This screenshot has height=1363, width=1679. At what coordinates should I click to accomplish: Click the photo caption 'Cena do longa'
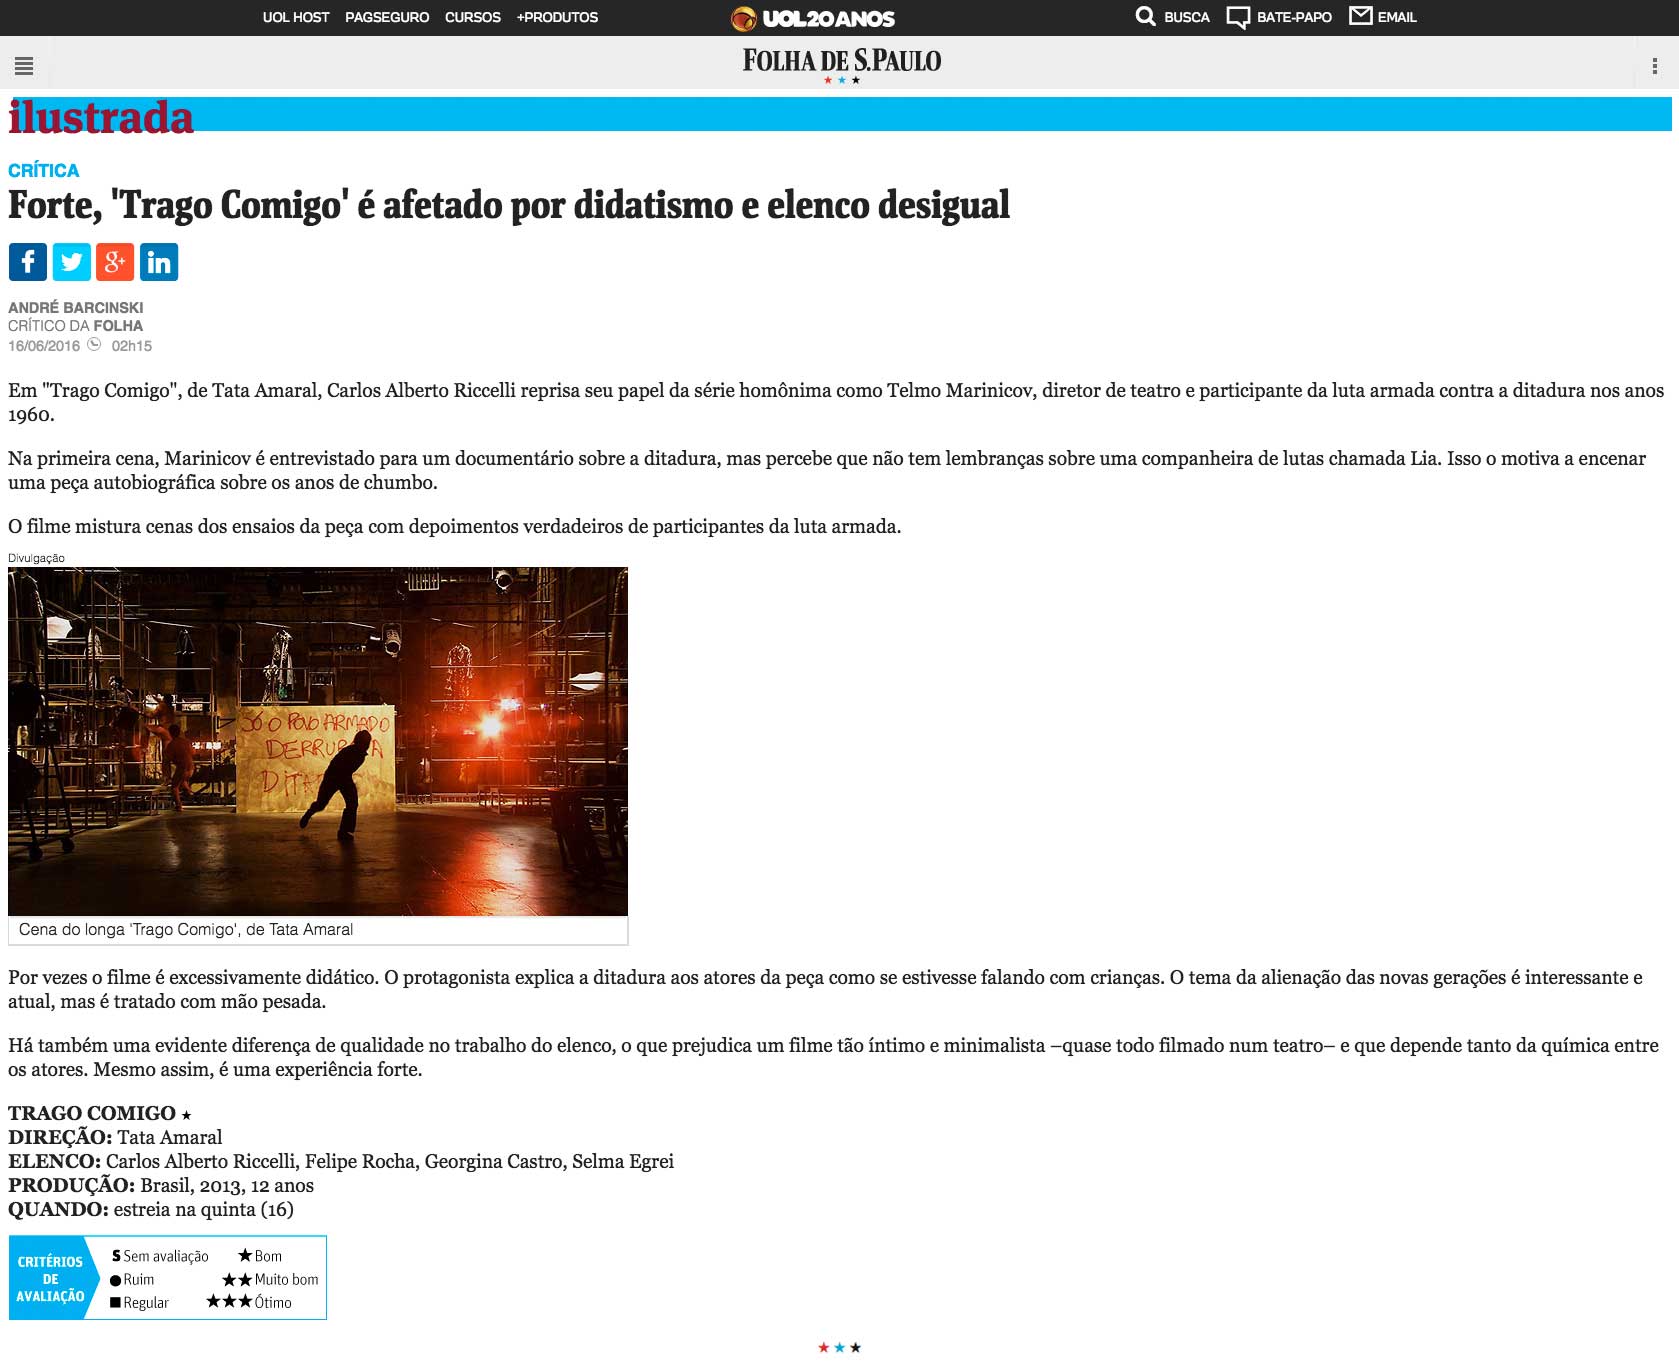coord(186,930)
